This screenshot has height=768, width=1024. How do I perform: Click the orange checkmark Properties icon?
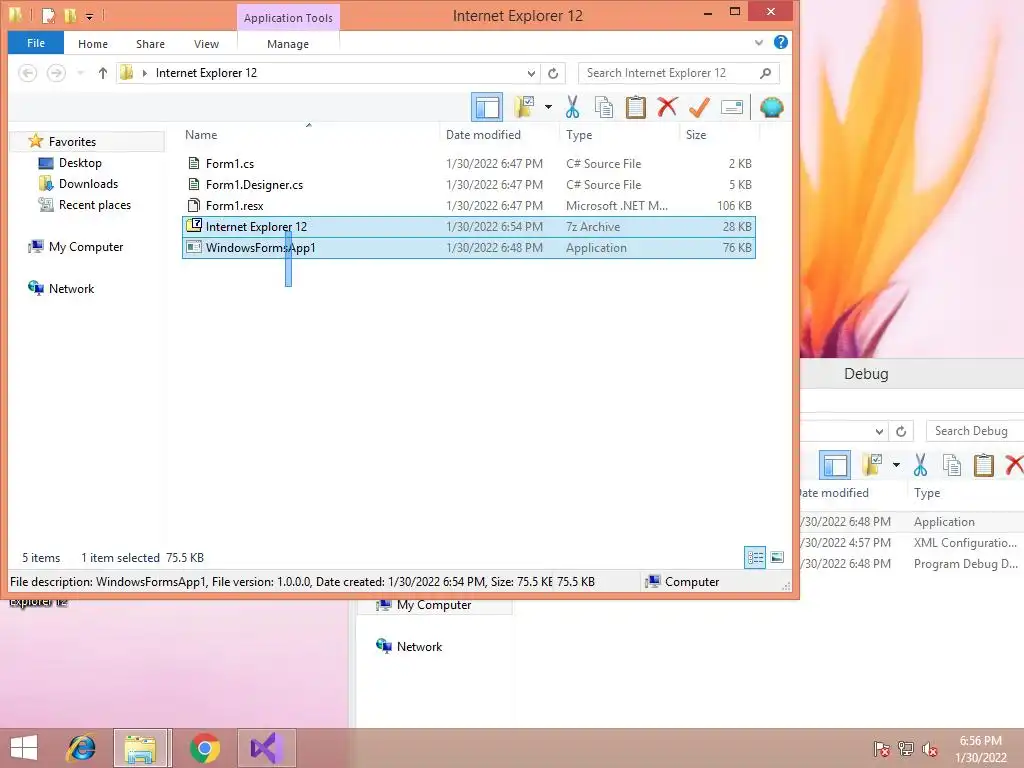[x=699, y=107]
